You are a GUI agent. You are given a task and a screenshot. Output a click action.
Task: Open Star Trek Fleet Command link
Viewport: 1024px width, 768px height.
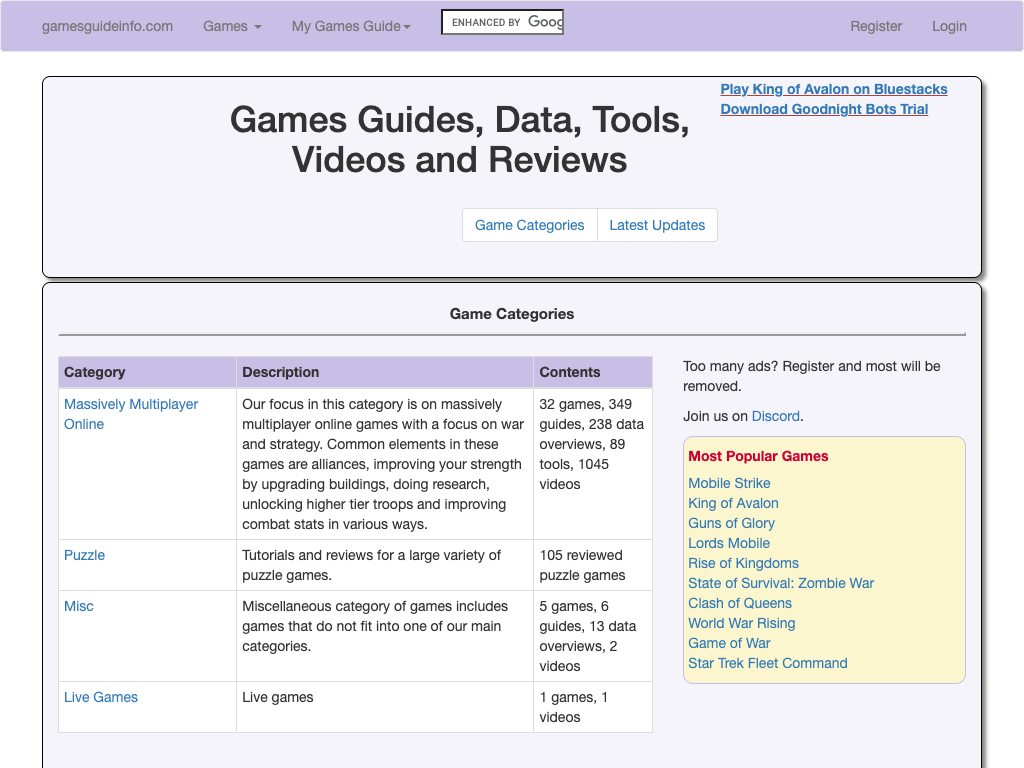(767, 663)
